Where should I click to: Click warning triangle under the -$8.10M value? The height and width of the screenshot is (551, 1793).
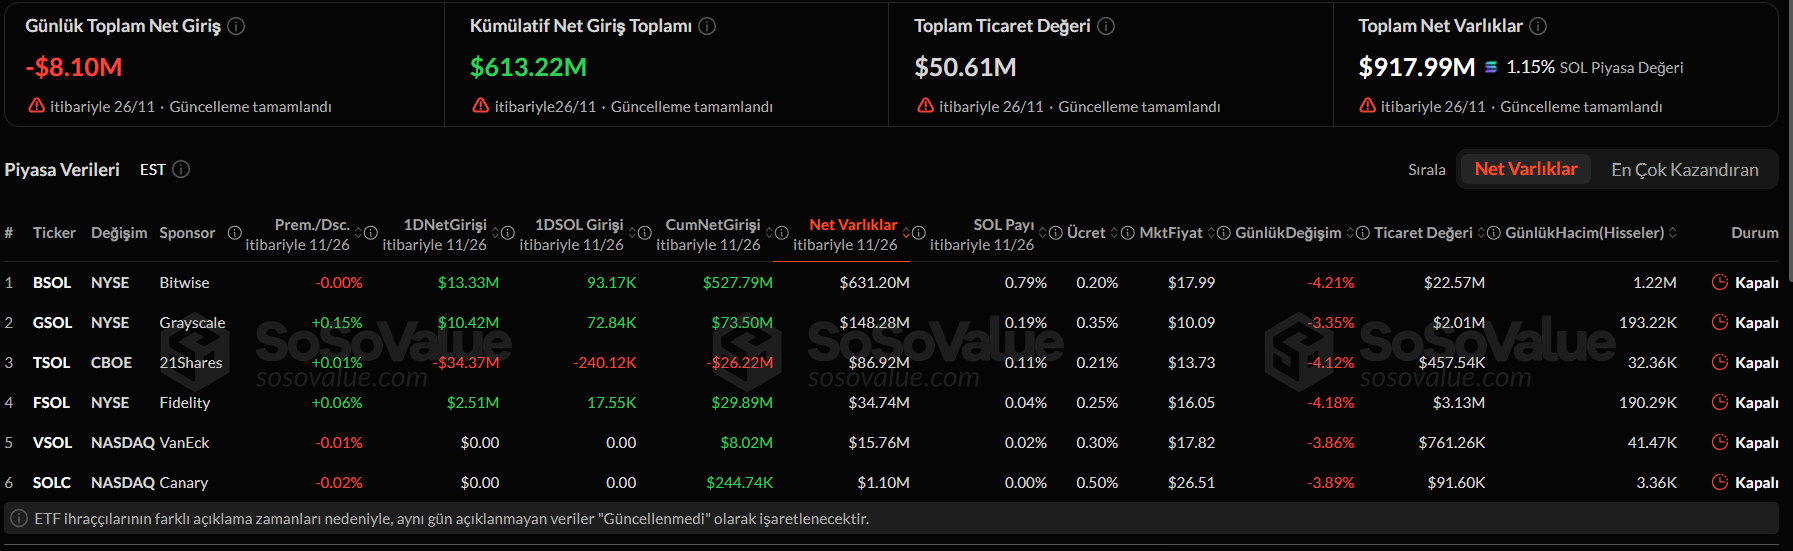click(37, 106)
